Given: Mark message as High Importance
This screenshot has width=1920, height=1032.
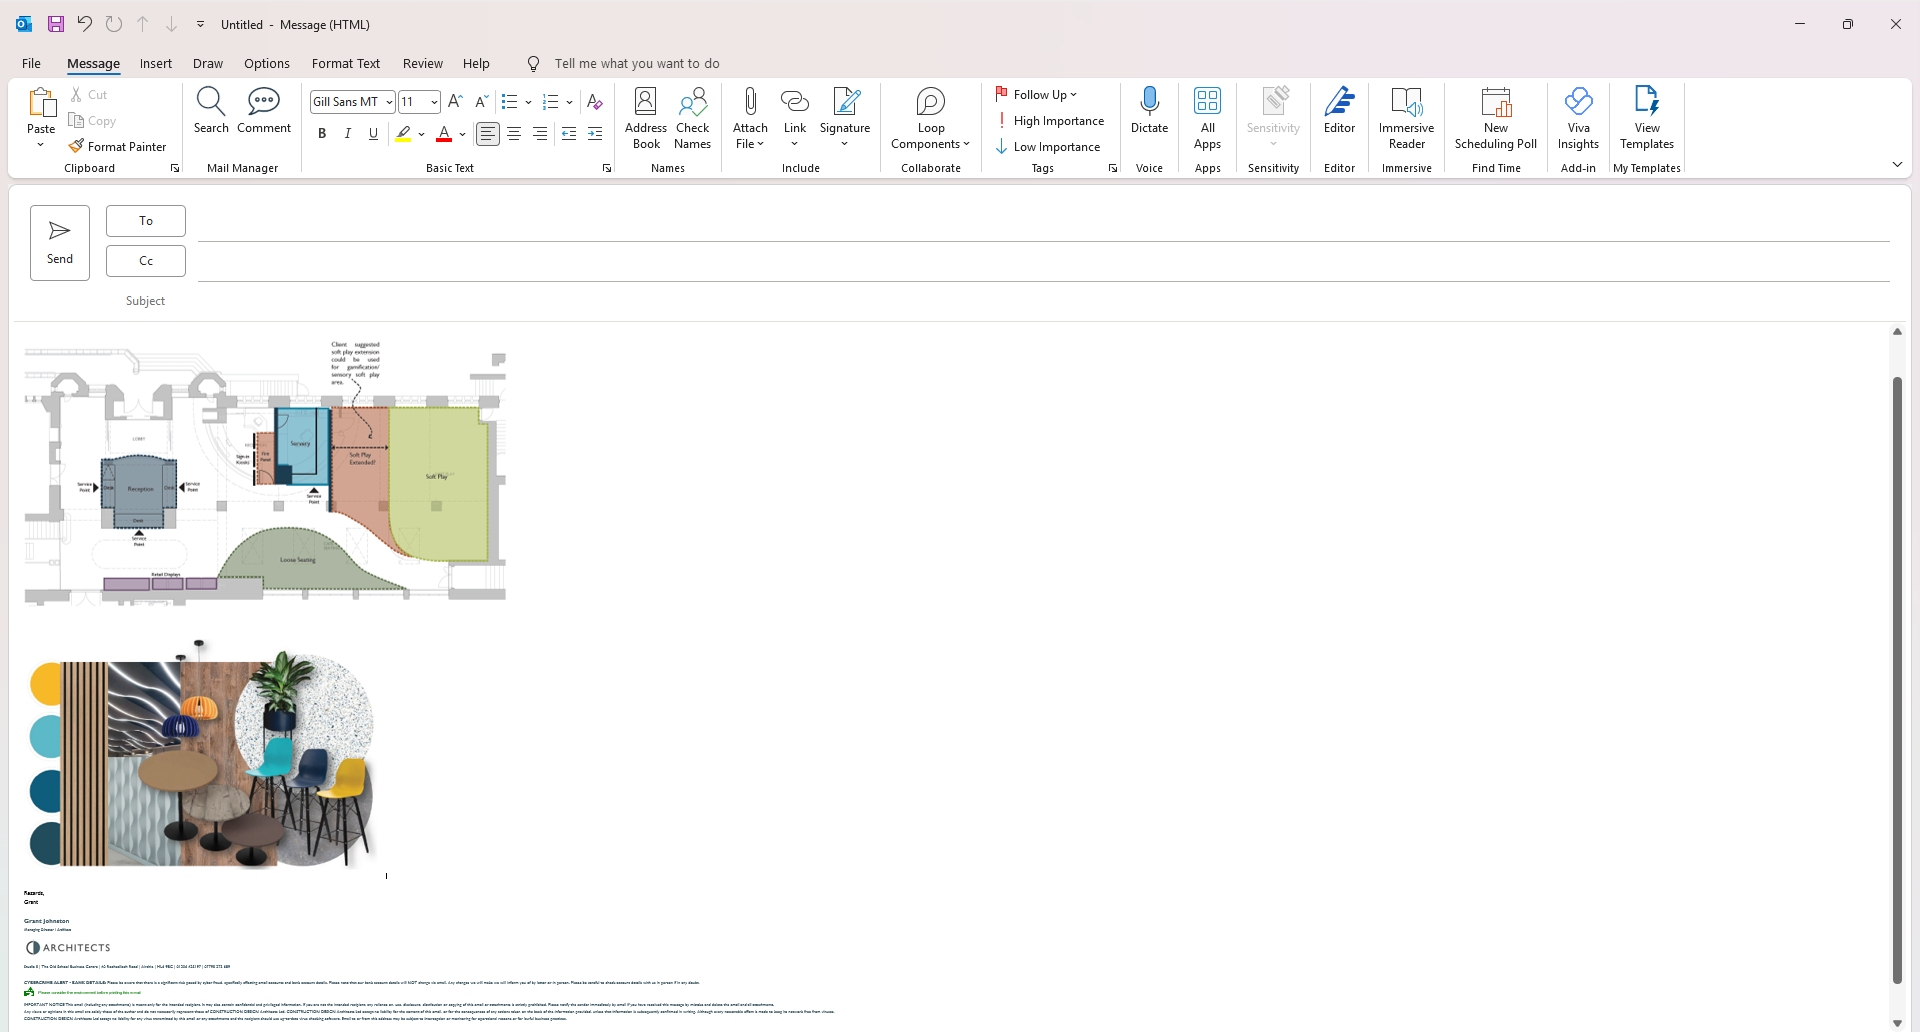Looking at the screenshot, I should tap(1050, 121).
